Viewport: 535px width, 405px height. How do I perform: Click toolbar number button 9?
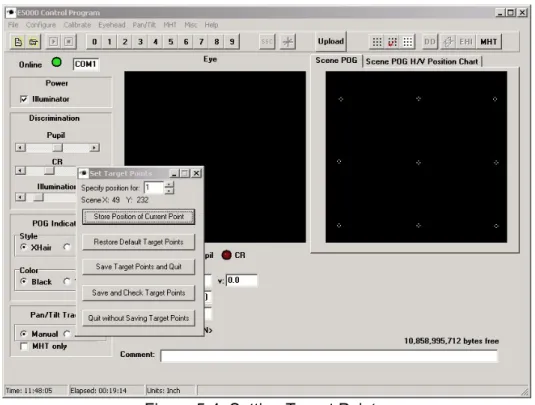(232, 42)
